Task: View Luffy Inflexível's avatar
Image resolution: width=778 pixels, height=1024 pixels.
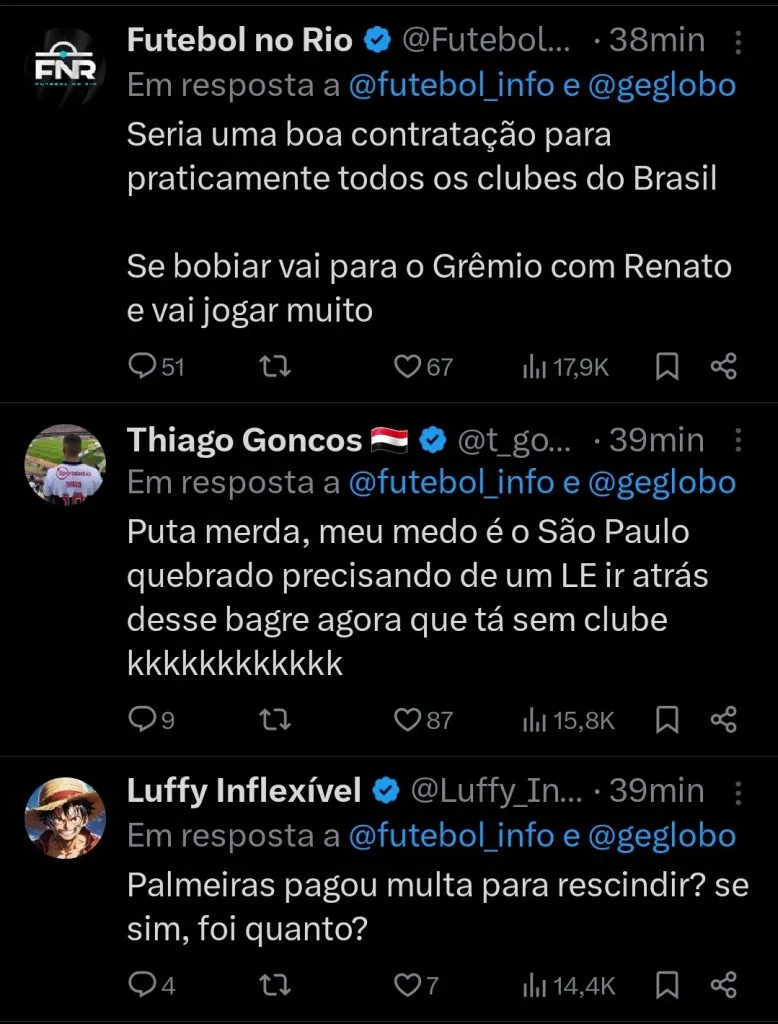Action: [x=64, y=817]
